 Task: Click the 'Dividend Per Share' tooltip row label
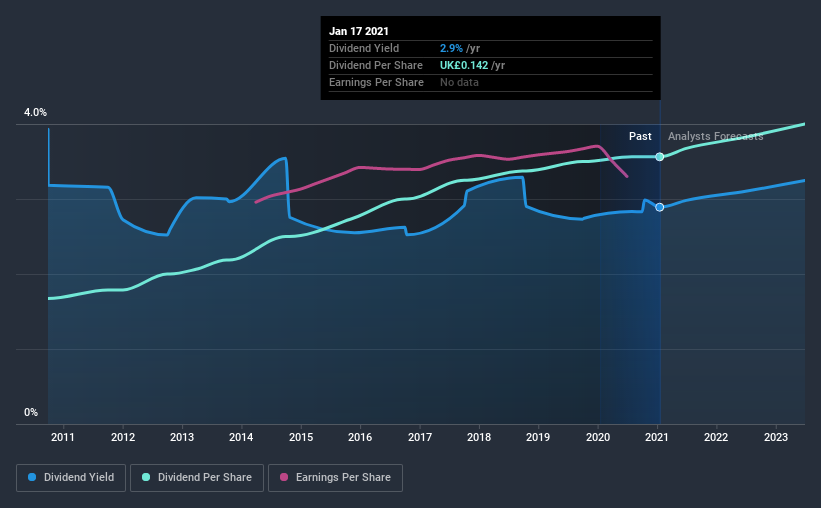(376, 65)
